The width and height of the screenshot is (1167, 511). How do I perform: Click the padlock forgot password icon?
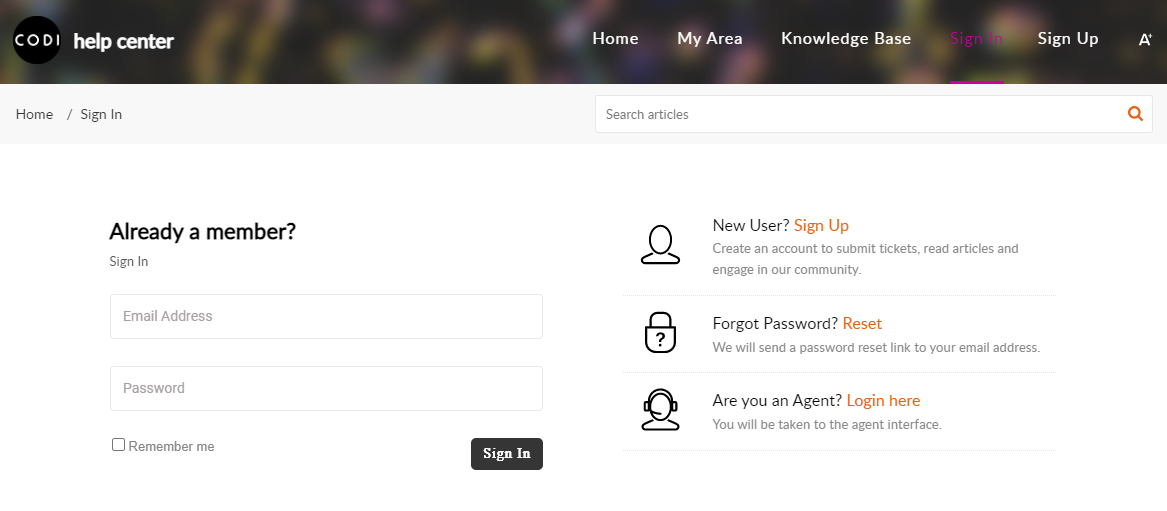pos(660,332)
